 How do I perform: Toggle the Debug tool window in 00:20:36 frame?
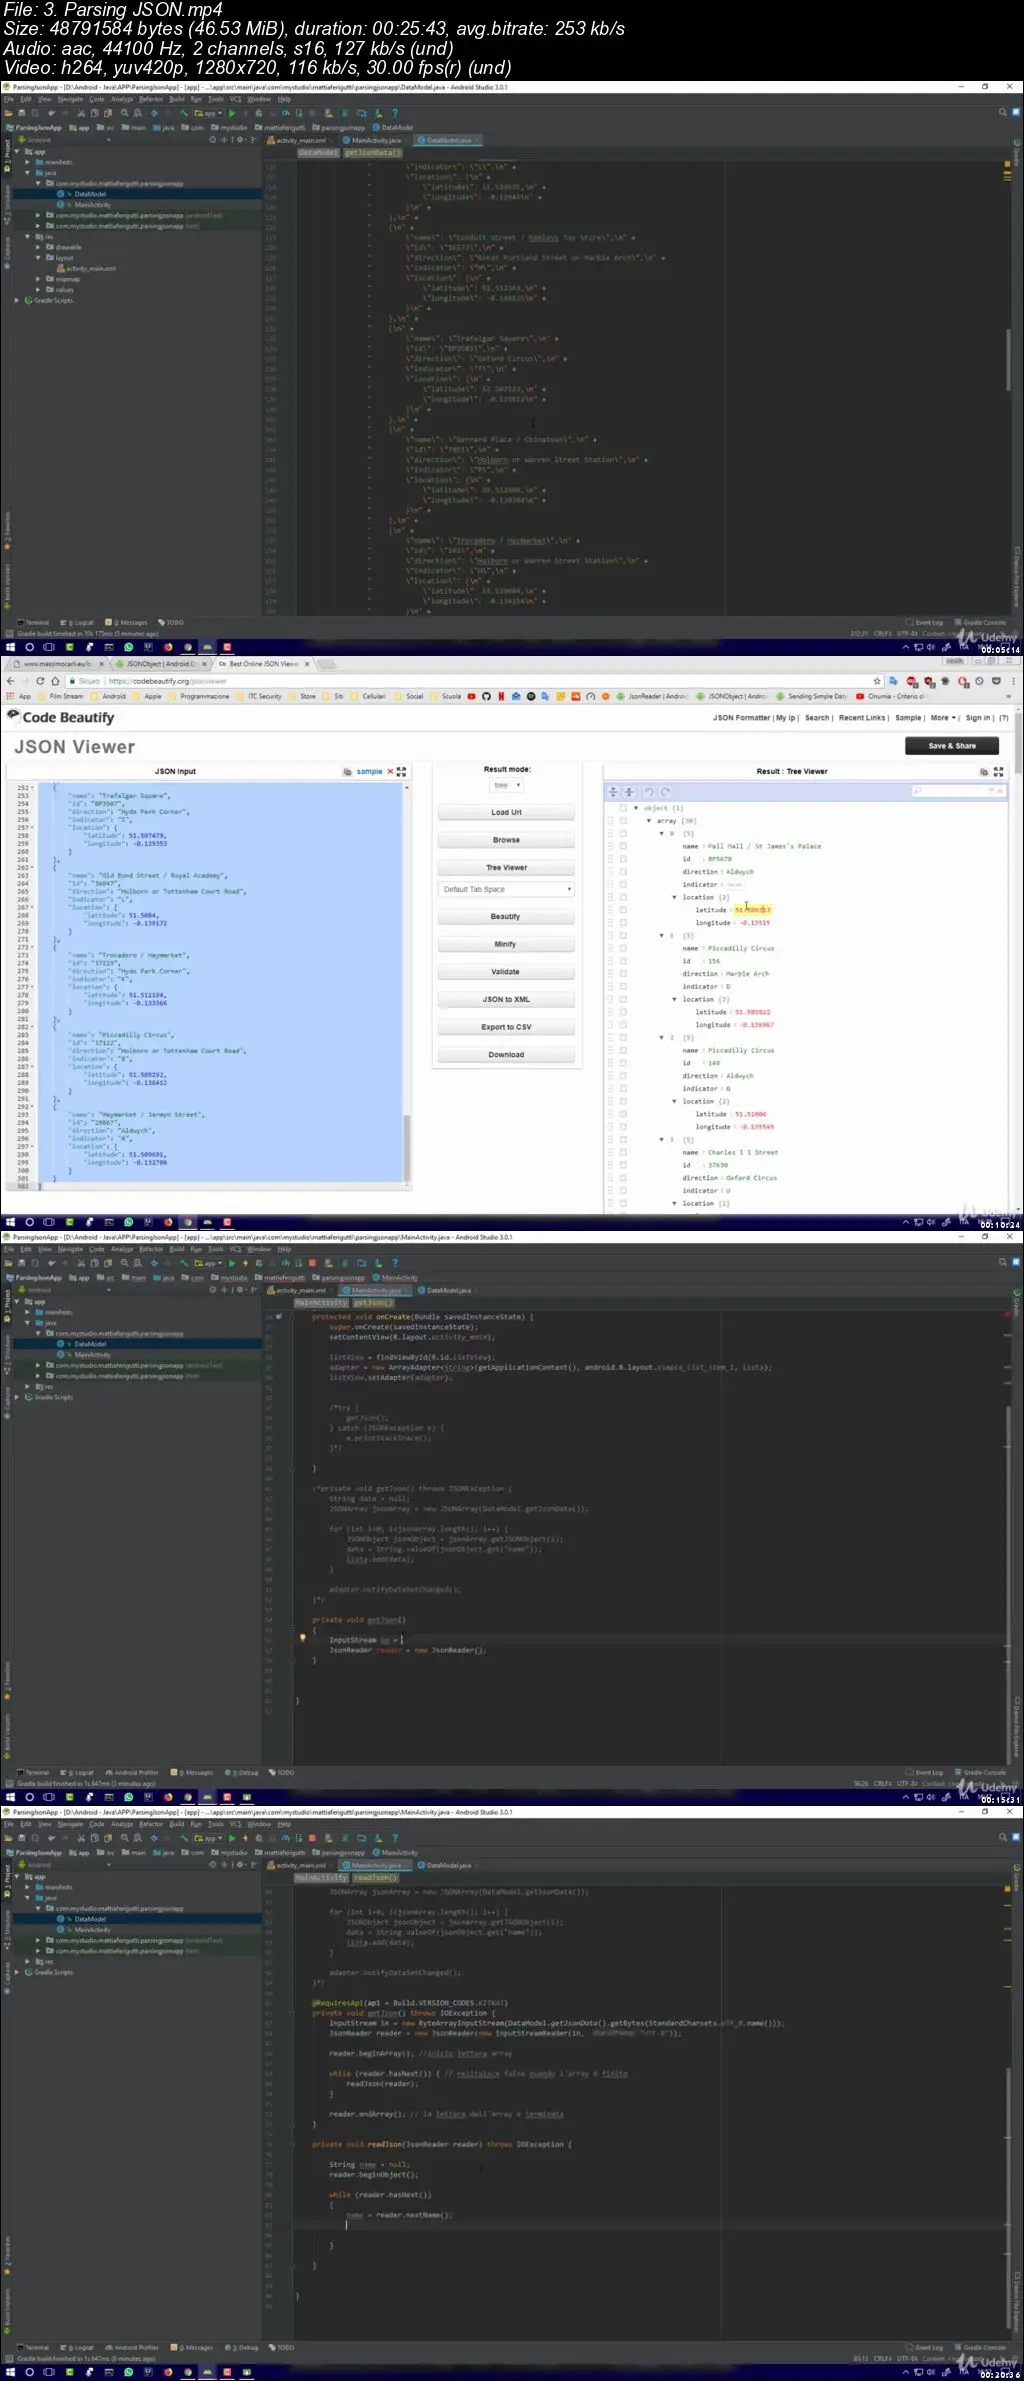coord(241,2347)
